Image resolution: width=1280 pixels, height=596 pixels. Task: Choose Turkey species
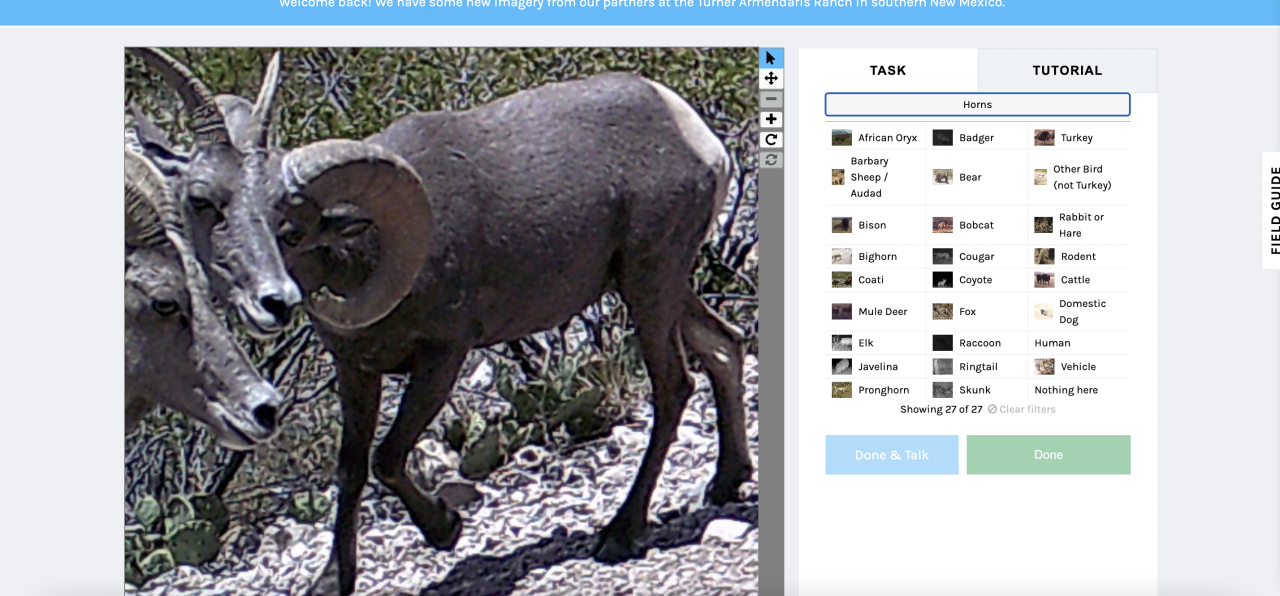(1078, 138)
